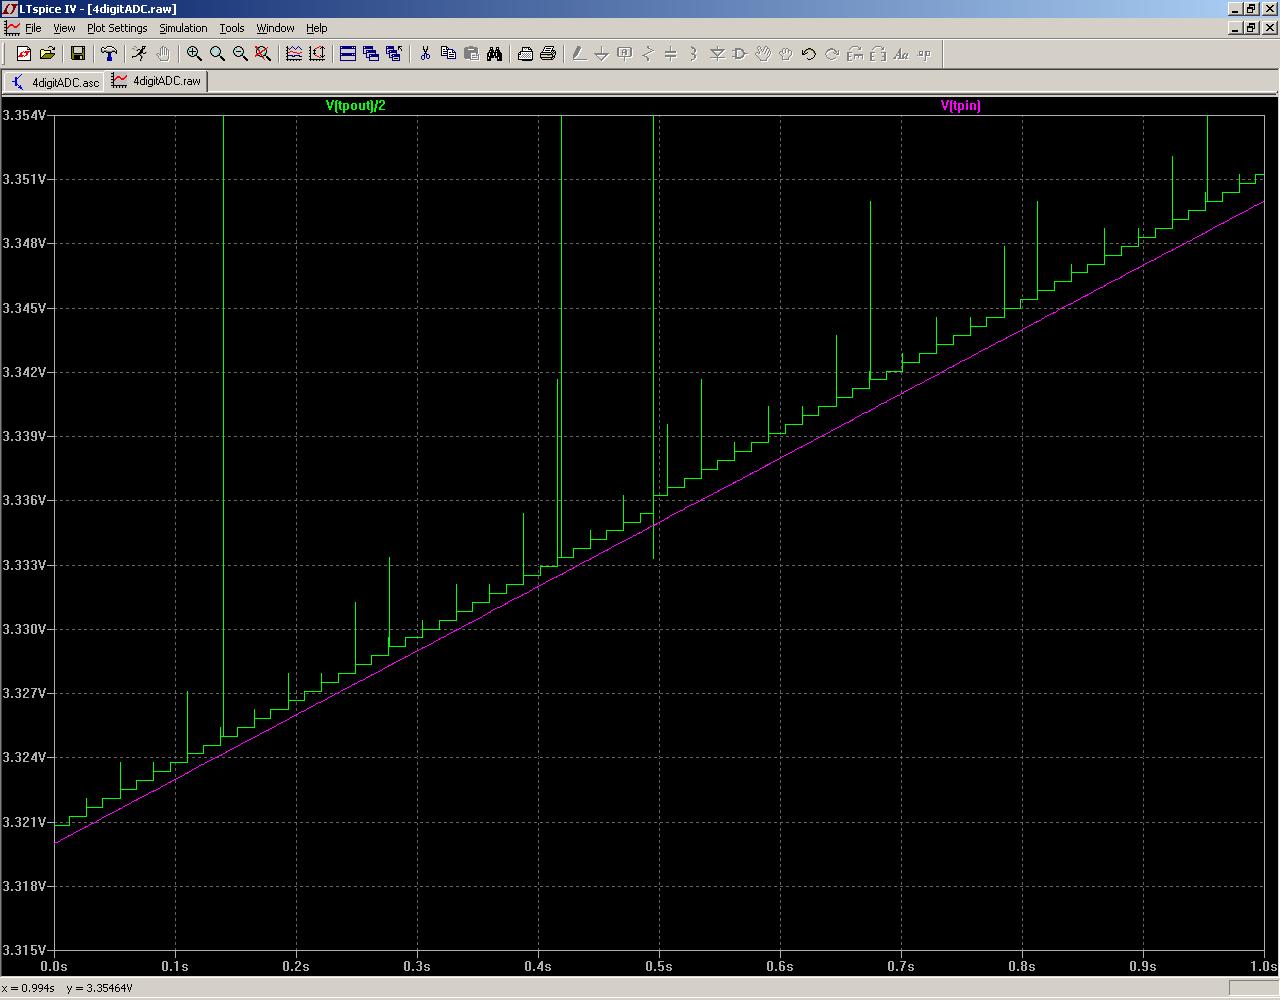The image size is (1280, 1000).
Task: Restore the inner plot document window
Action: 1251,28
